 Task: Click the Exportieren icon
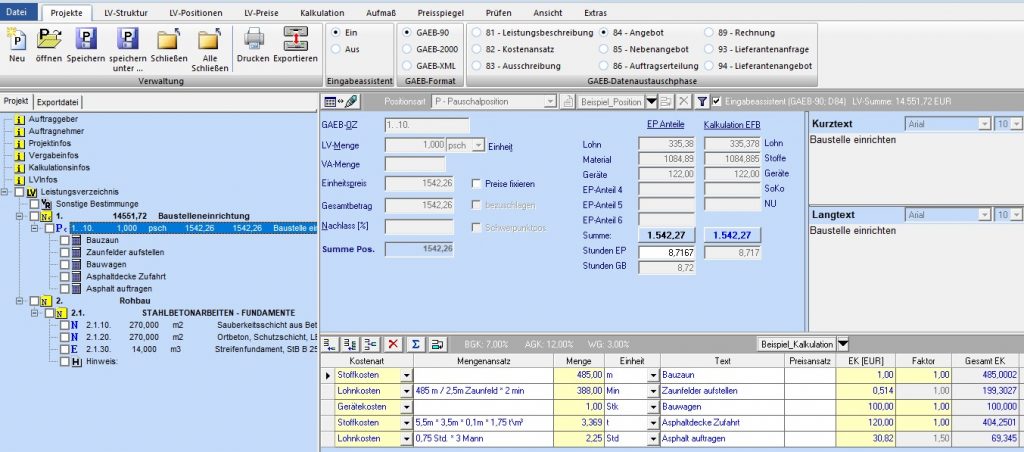295,39
